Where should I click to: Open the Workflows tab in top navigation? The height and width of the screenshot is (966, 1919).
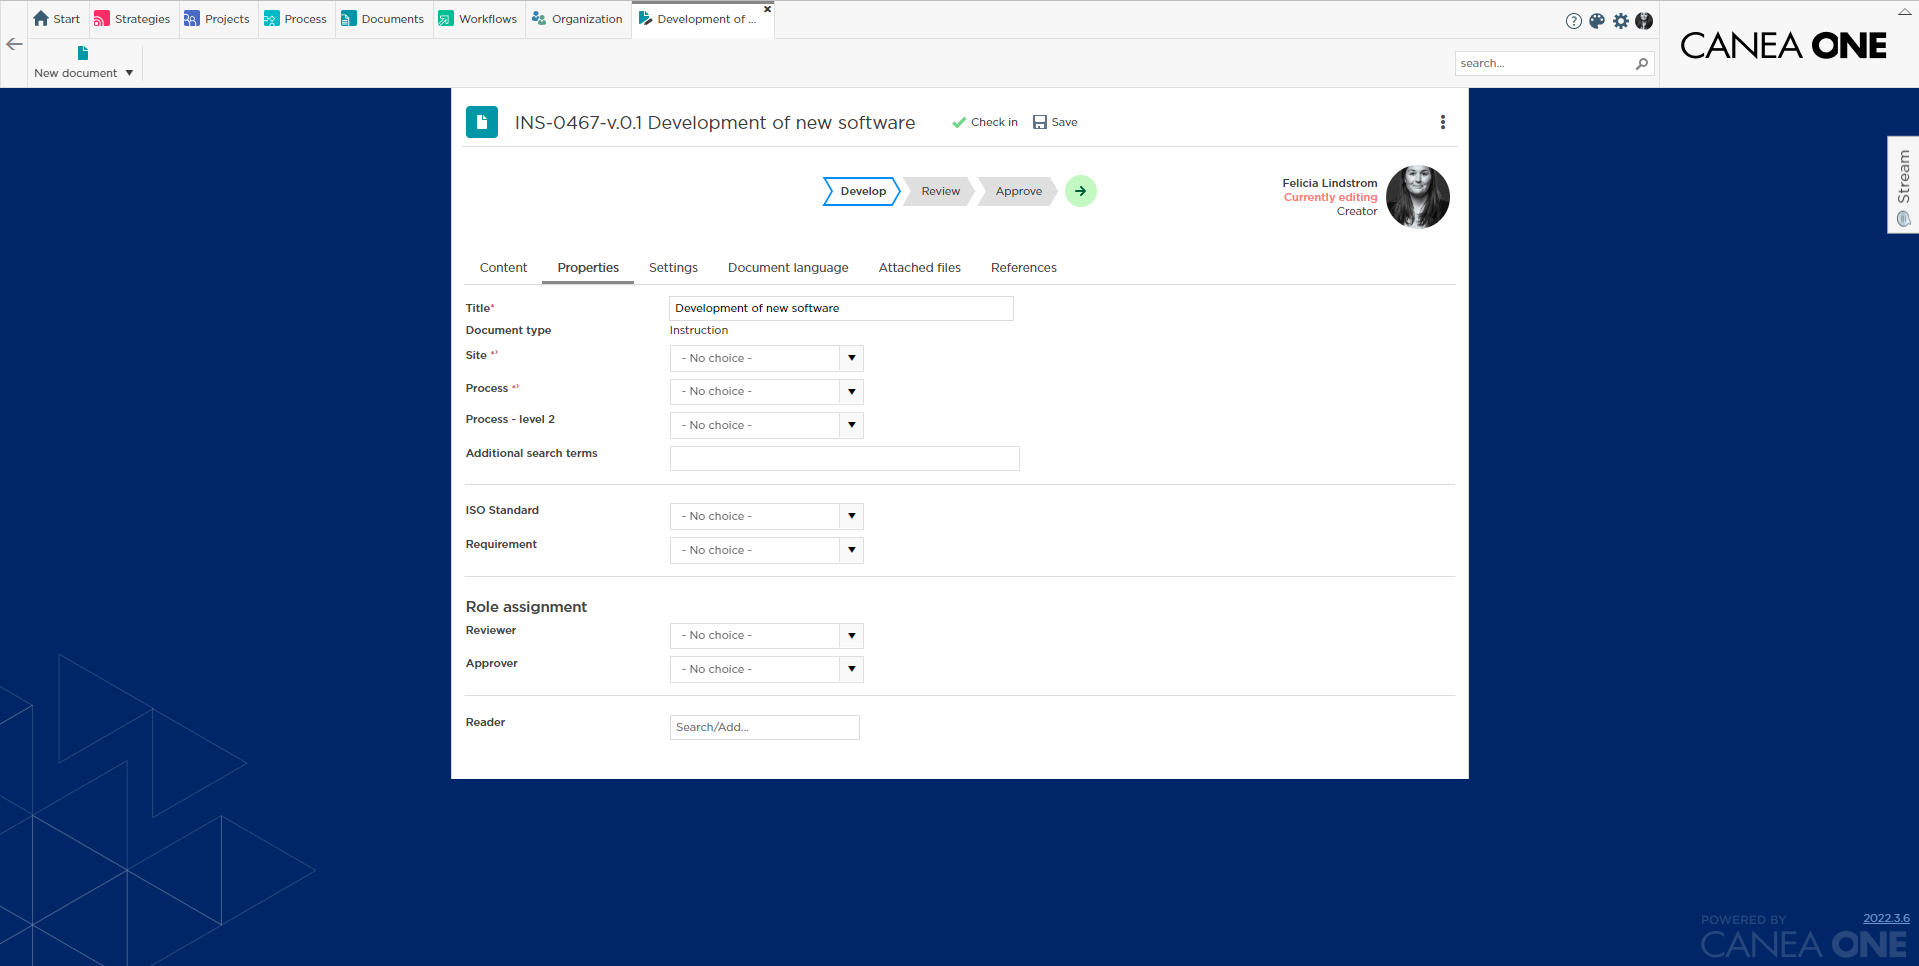pos(478,19)
